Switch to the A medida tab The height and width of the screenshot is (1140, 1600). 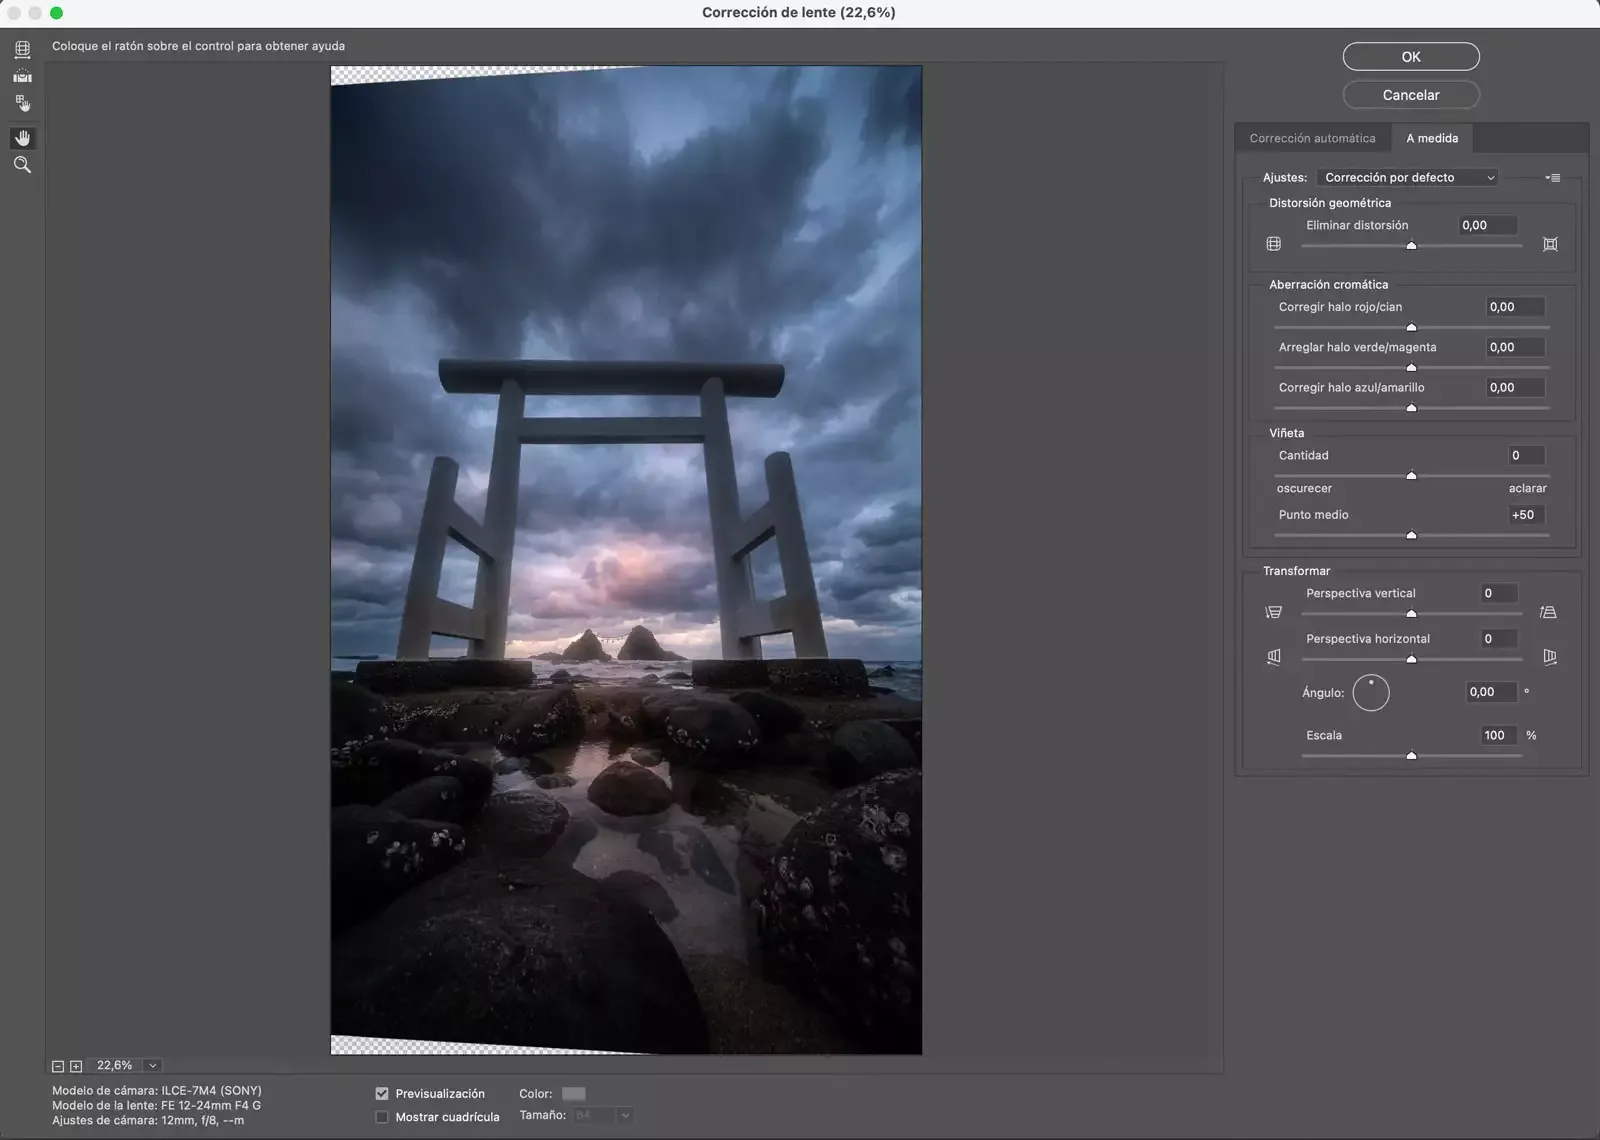tap(1432, 138)
